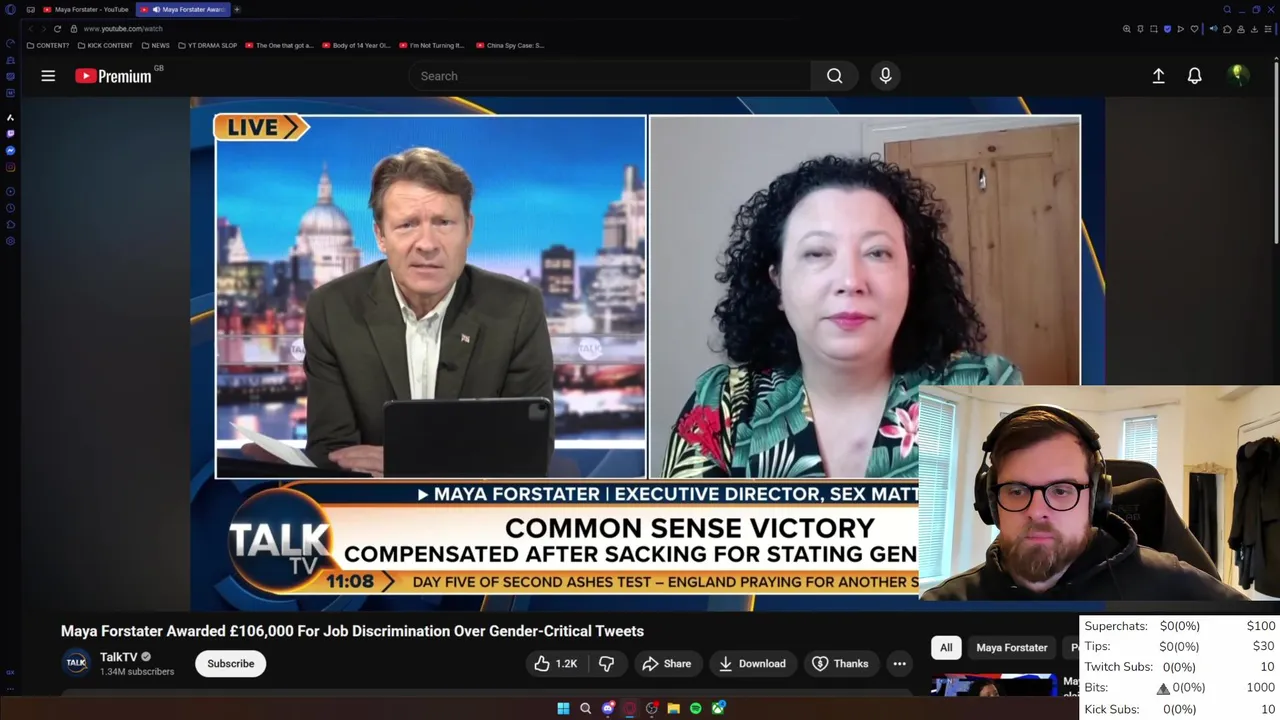Open the TalkTV channel name link

pyautogui.click(x=118, y=657)
